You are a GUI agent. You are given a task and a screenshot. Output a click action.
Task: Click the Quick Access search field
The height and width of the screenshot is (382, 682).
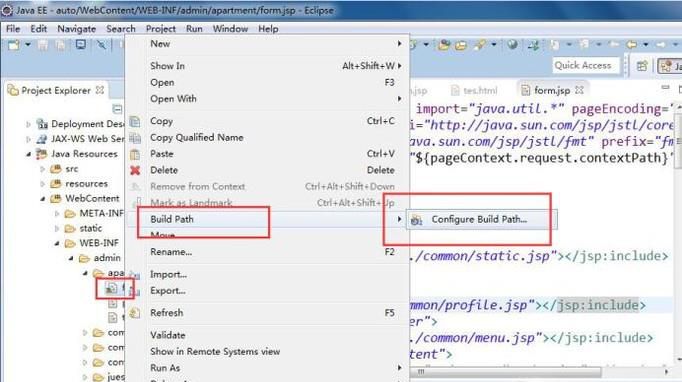tap(585, 66)
